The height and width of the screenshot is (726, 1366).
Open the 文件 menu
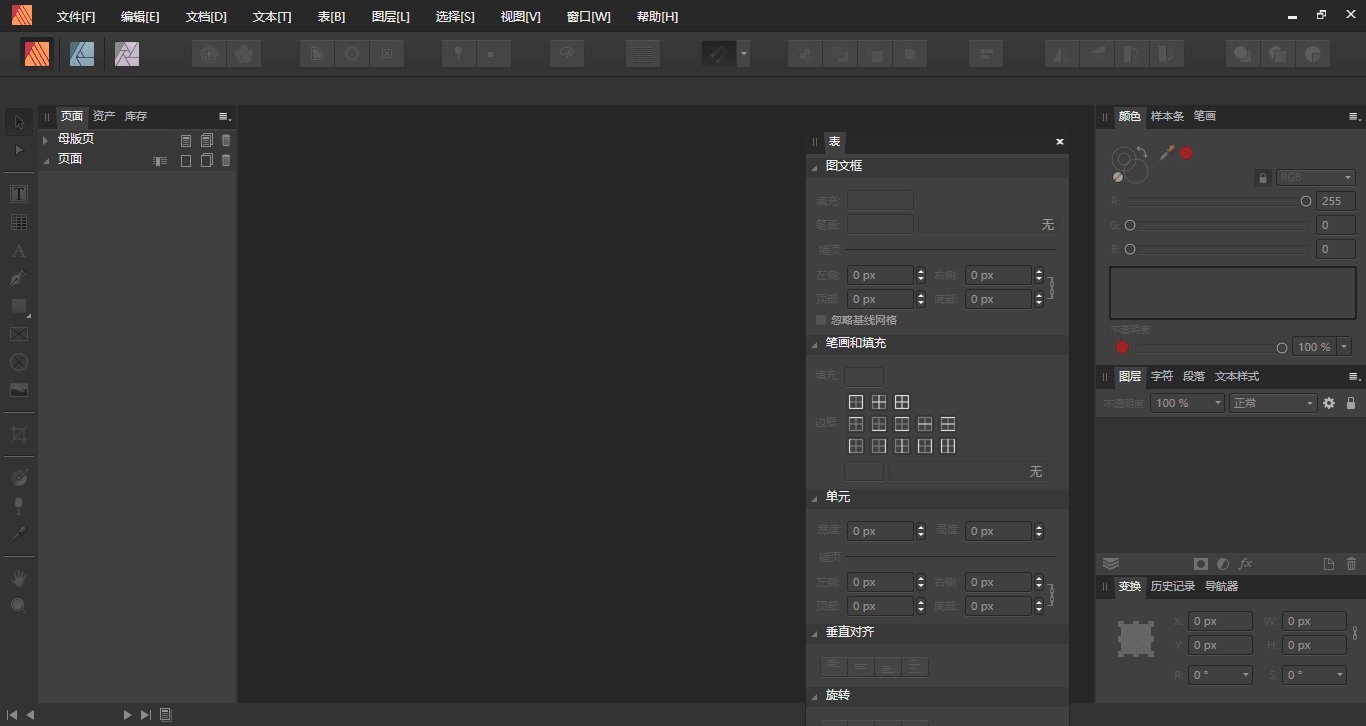(x=74, y=16)
